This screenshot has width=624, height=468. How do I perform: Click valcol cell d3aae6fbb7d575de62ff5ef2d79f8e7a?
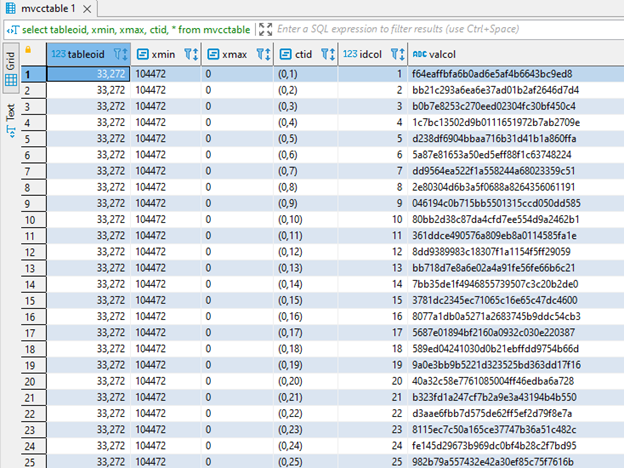pyautogui.click(x=516, y=413)
